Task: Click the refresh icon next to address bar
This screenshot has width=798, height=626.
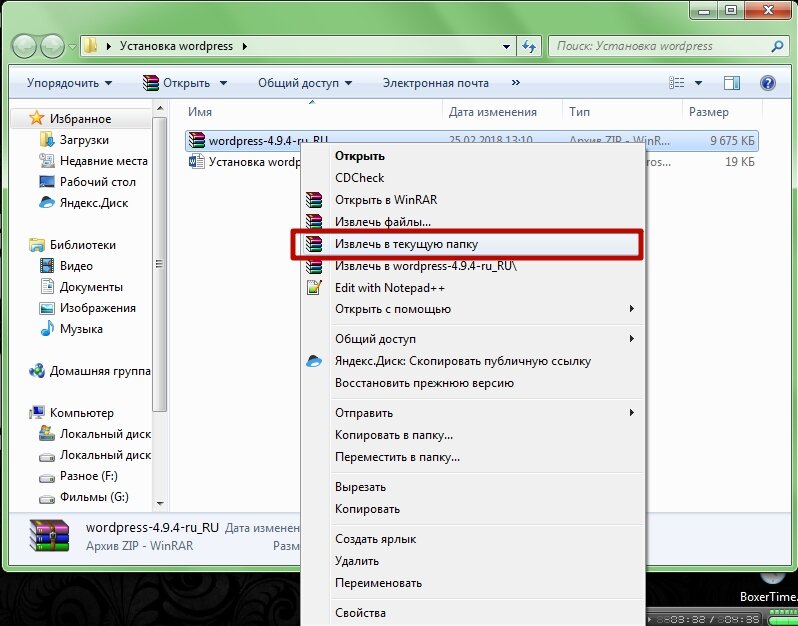Action: pyautogui.click(x=529, y=47)
